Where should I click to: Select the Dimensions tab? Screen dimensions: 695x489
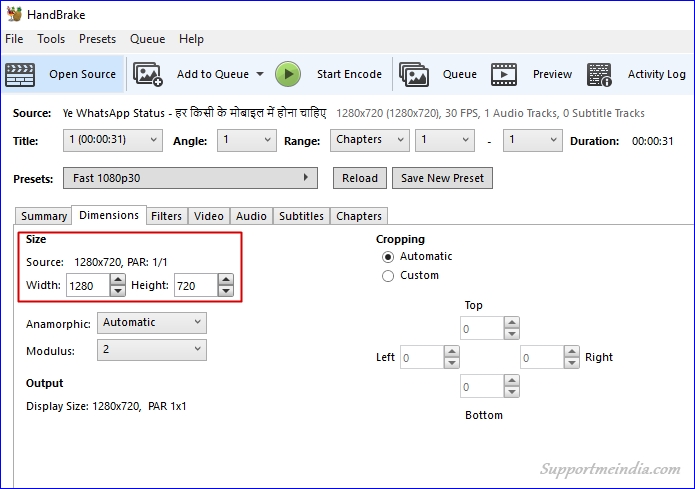[x=109, y=215]
